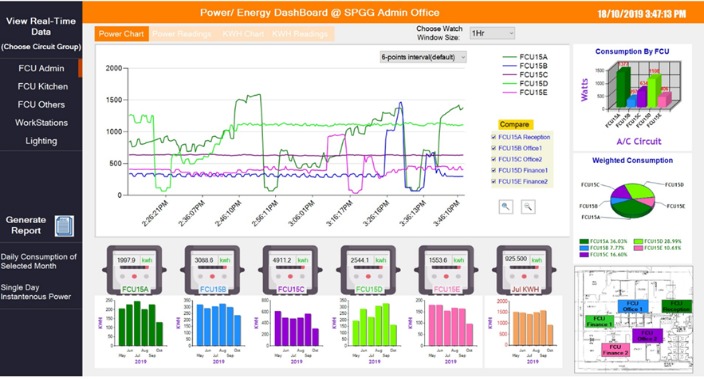The height and width of the screenshot is (379, 704).
Task: Select the FCU15D meter icon
Action: (369, 270)
